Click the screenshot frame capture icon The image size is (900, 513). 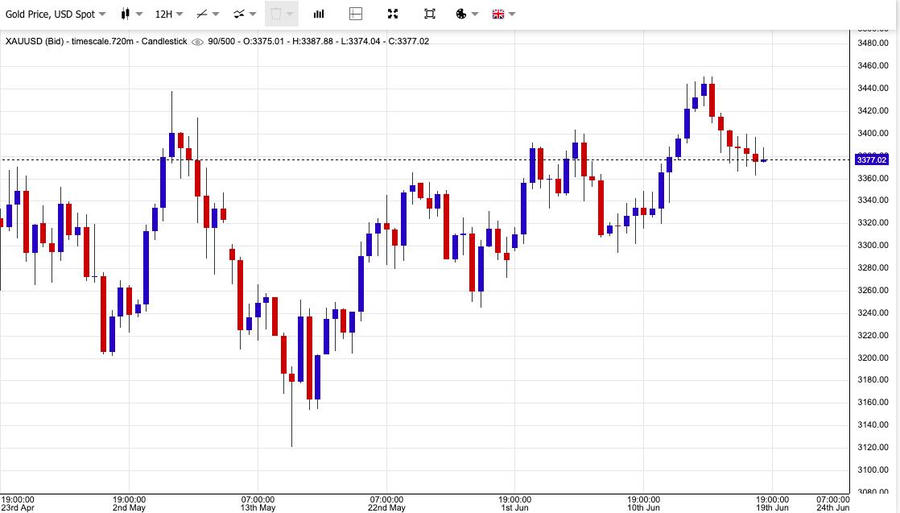[429, 14]
